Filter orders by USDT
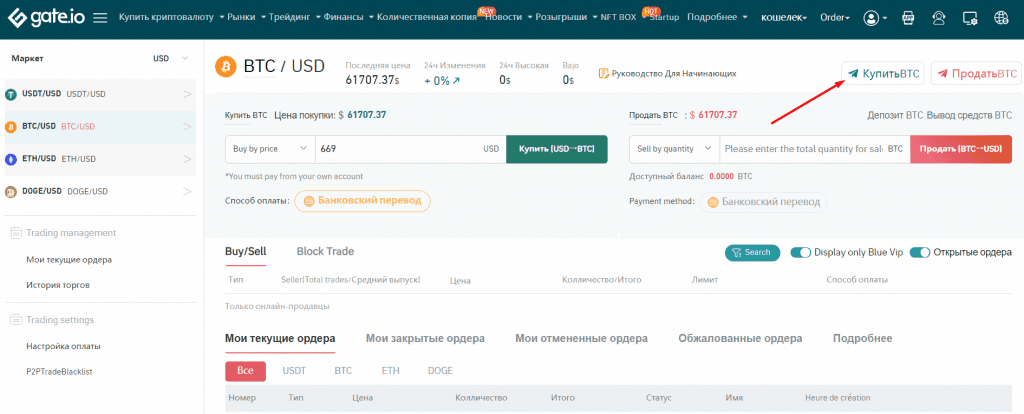 294,371
